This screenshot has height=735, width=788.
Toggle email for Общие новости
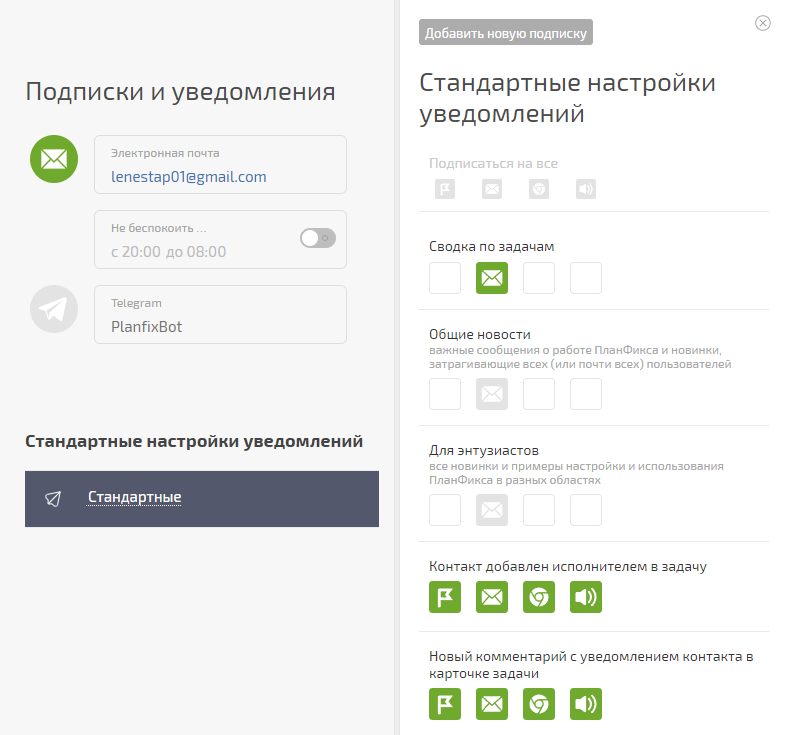pyautogui.click(x=491, y=394)
